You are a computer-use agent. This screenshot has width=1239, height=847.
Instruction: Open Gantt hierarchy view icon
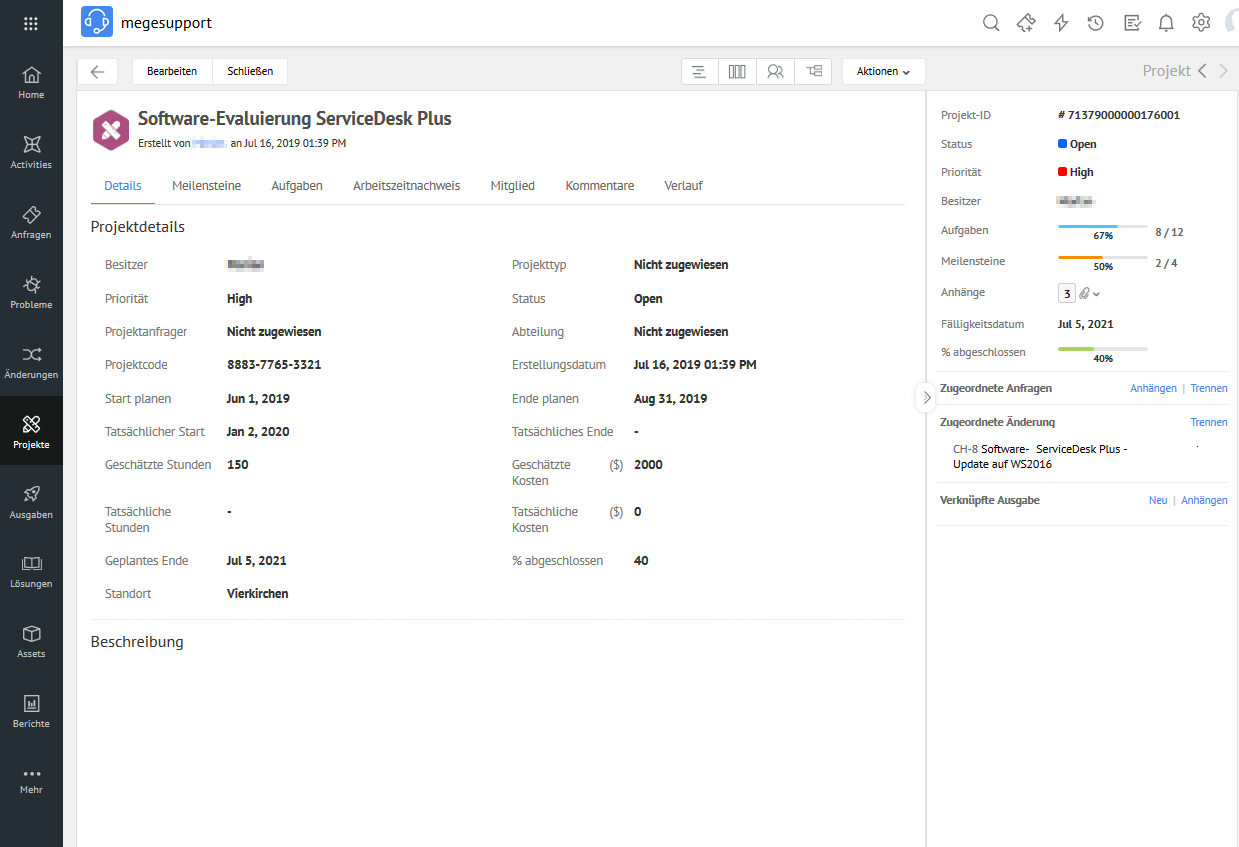tap(814, 71)
